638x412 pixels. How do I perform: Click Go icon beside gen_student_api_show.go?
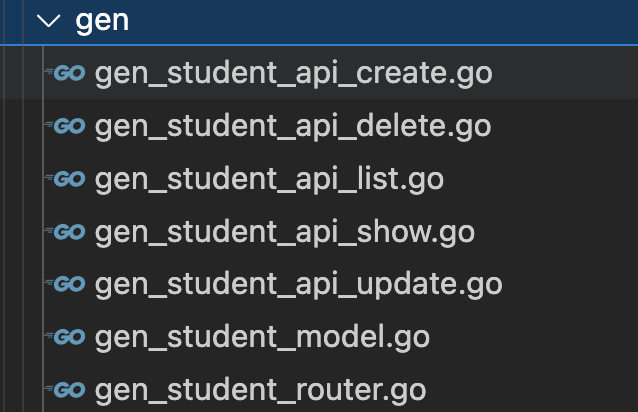click(65, 232)
